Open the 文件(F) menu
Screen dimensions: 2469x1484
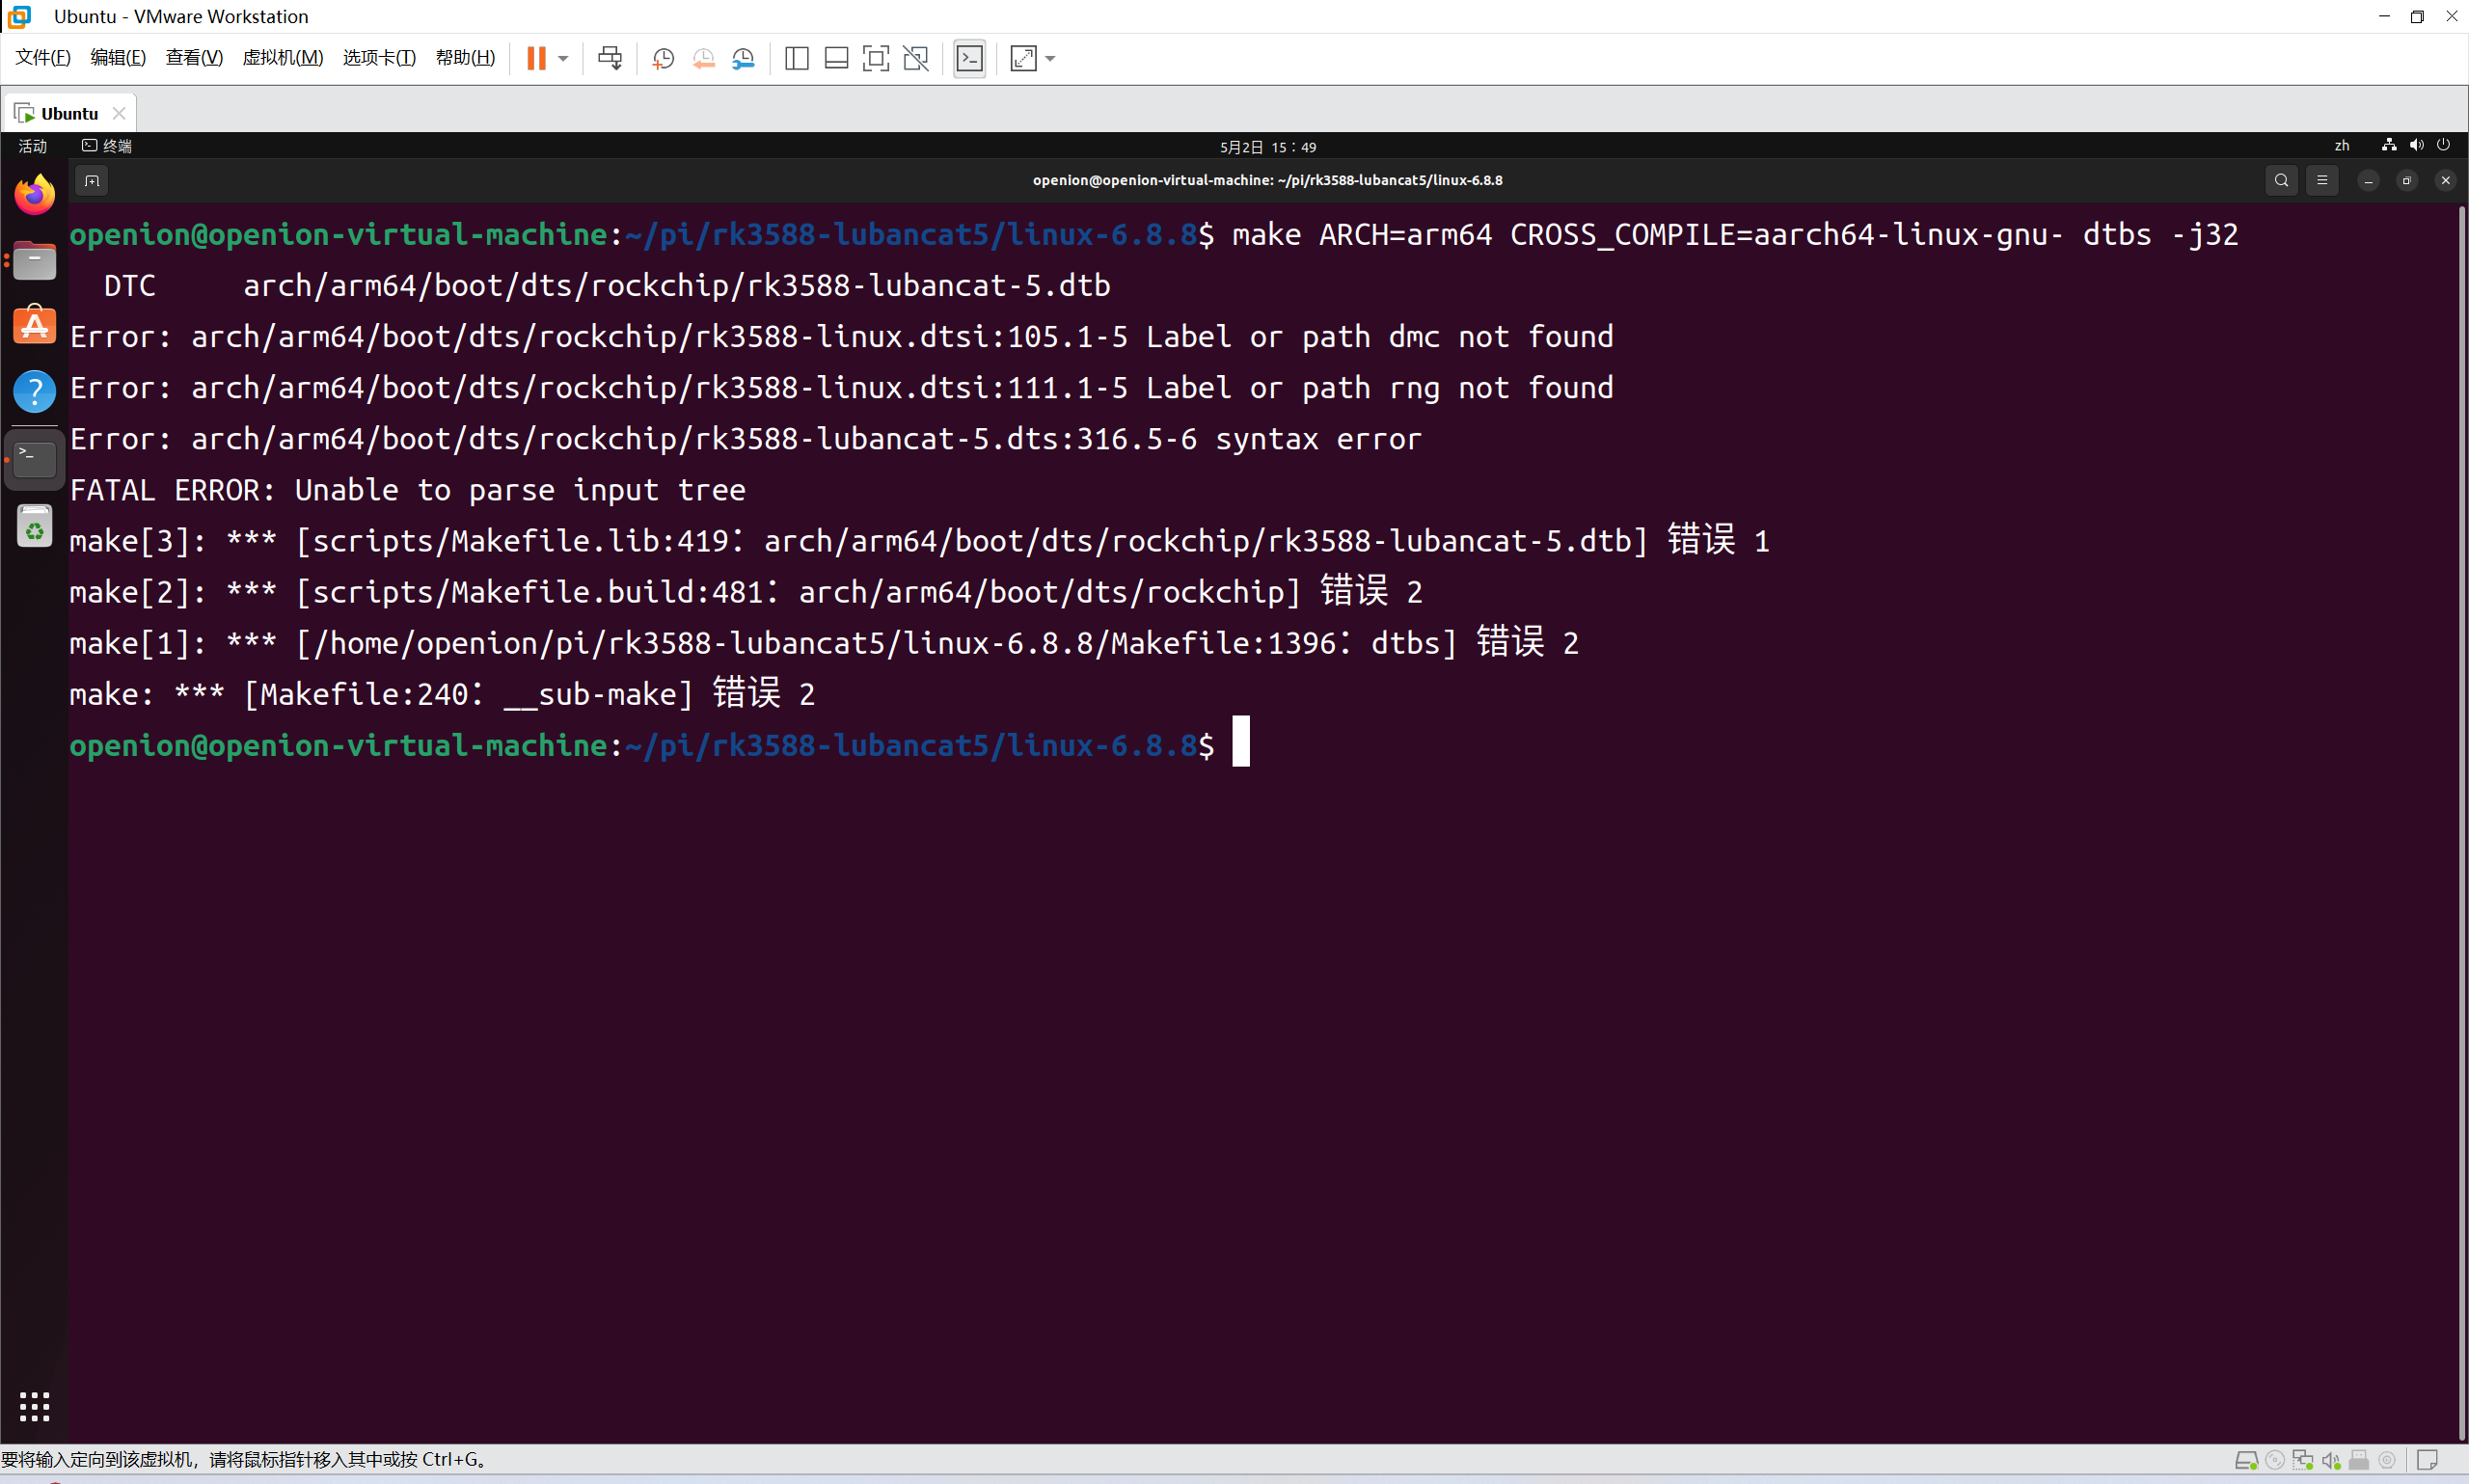click(x=43, y=58)
